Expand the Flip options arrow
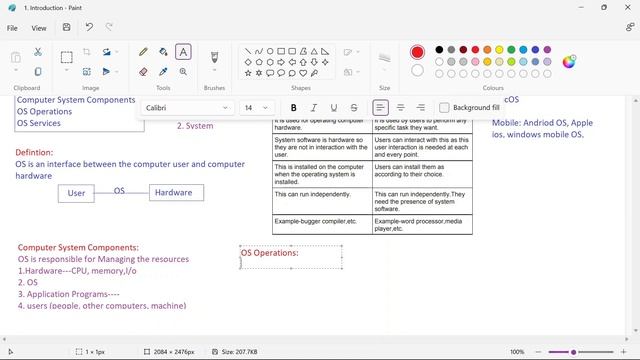Screen dimensions: 640x360 117,72
